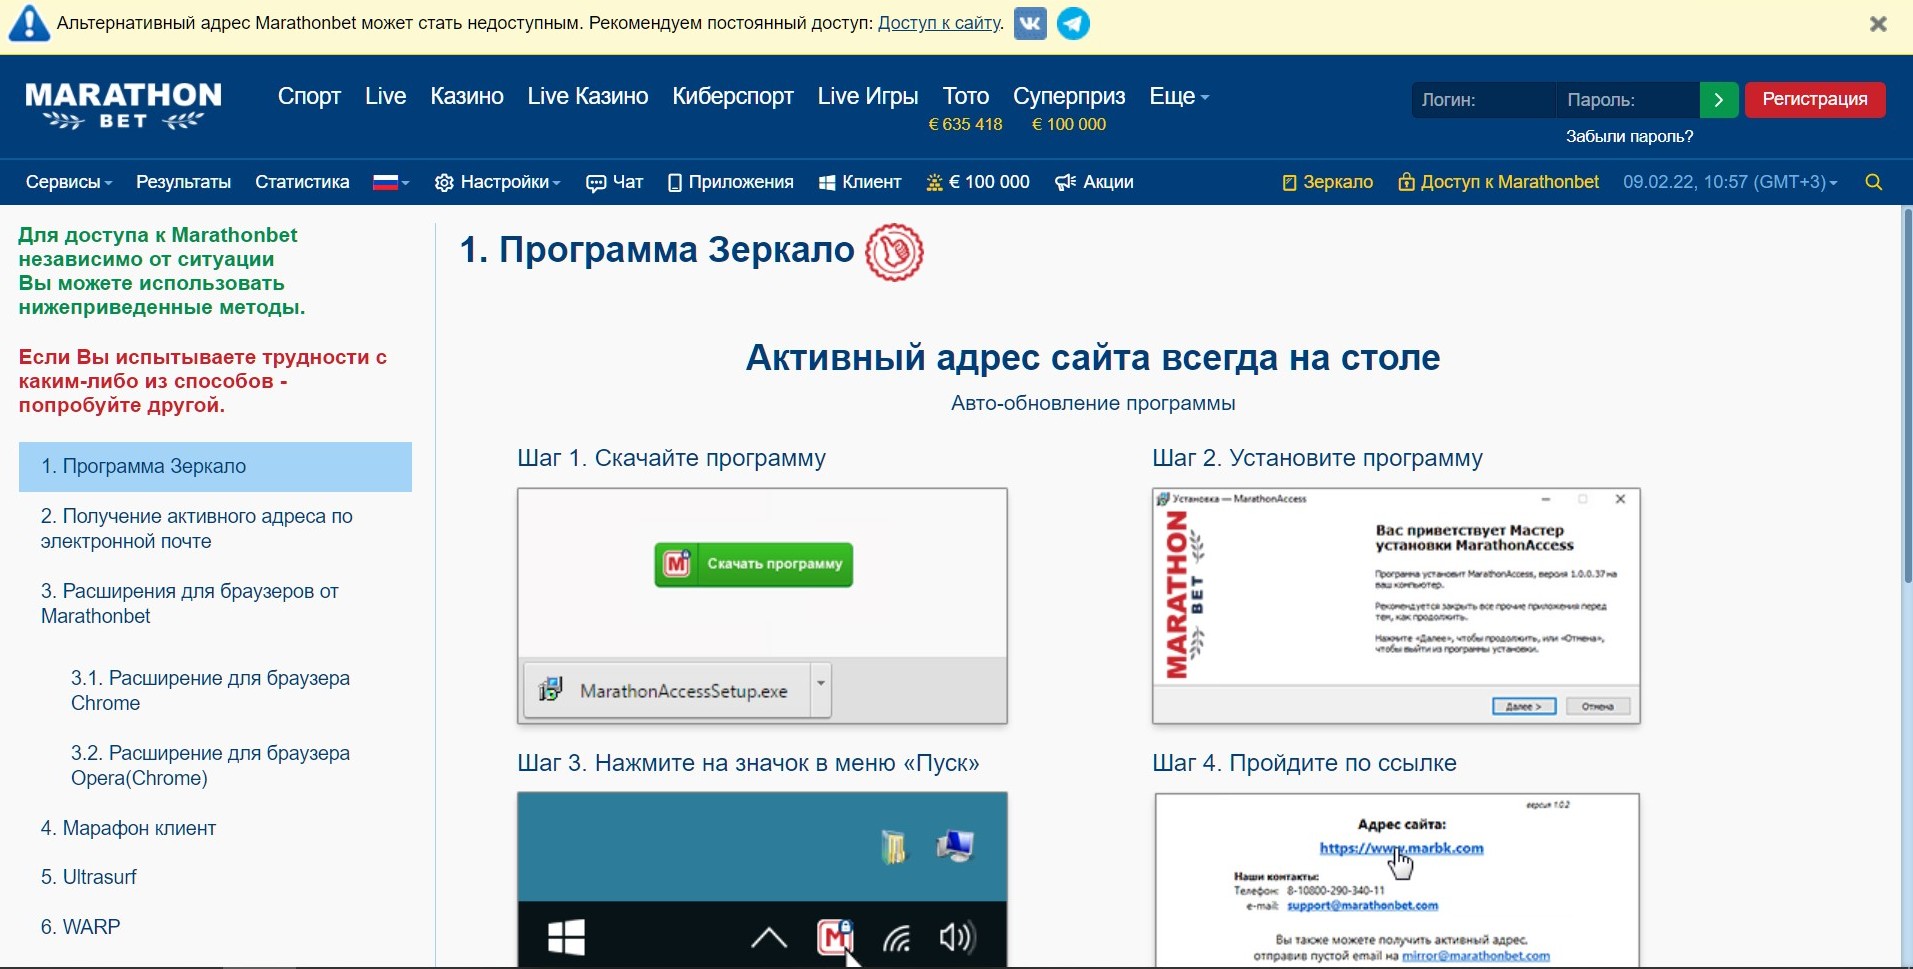
Task: Click the step 2 installer screenshot
Action: [x=1396, y=606]
